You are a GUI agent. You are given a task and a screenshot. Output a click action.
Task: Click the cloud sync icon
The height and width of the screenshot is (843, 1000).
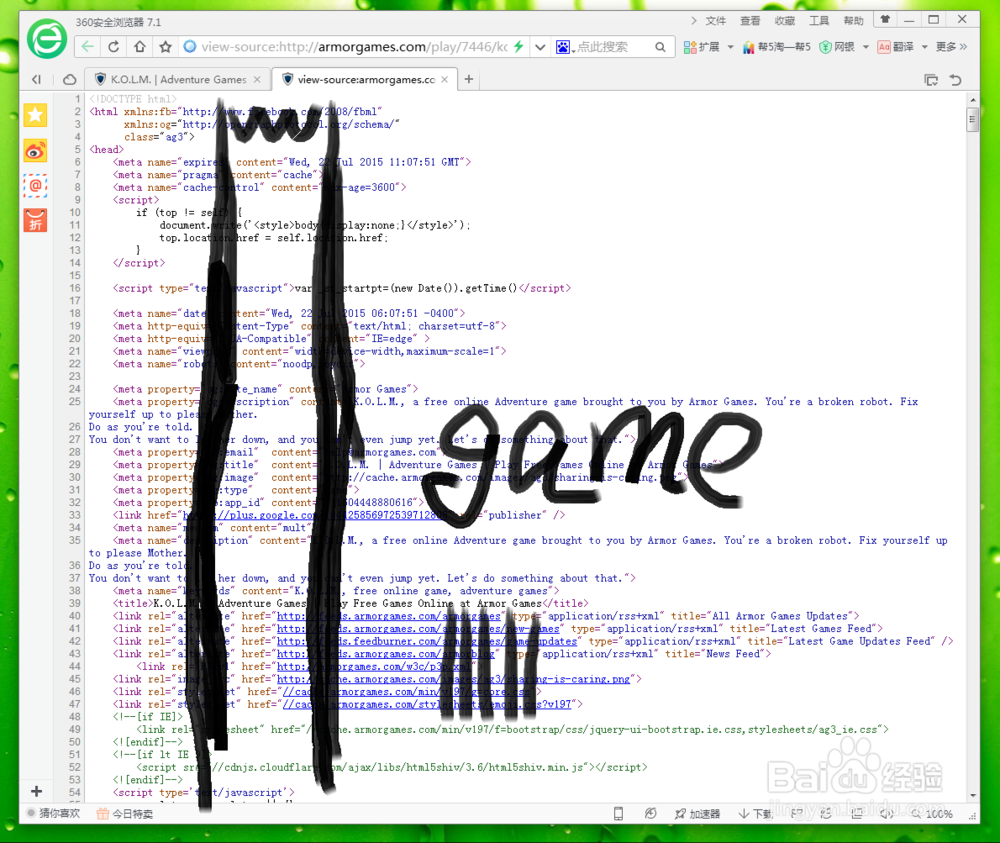point(70,79)
